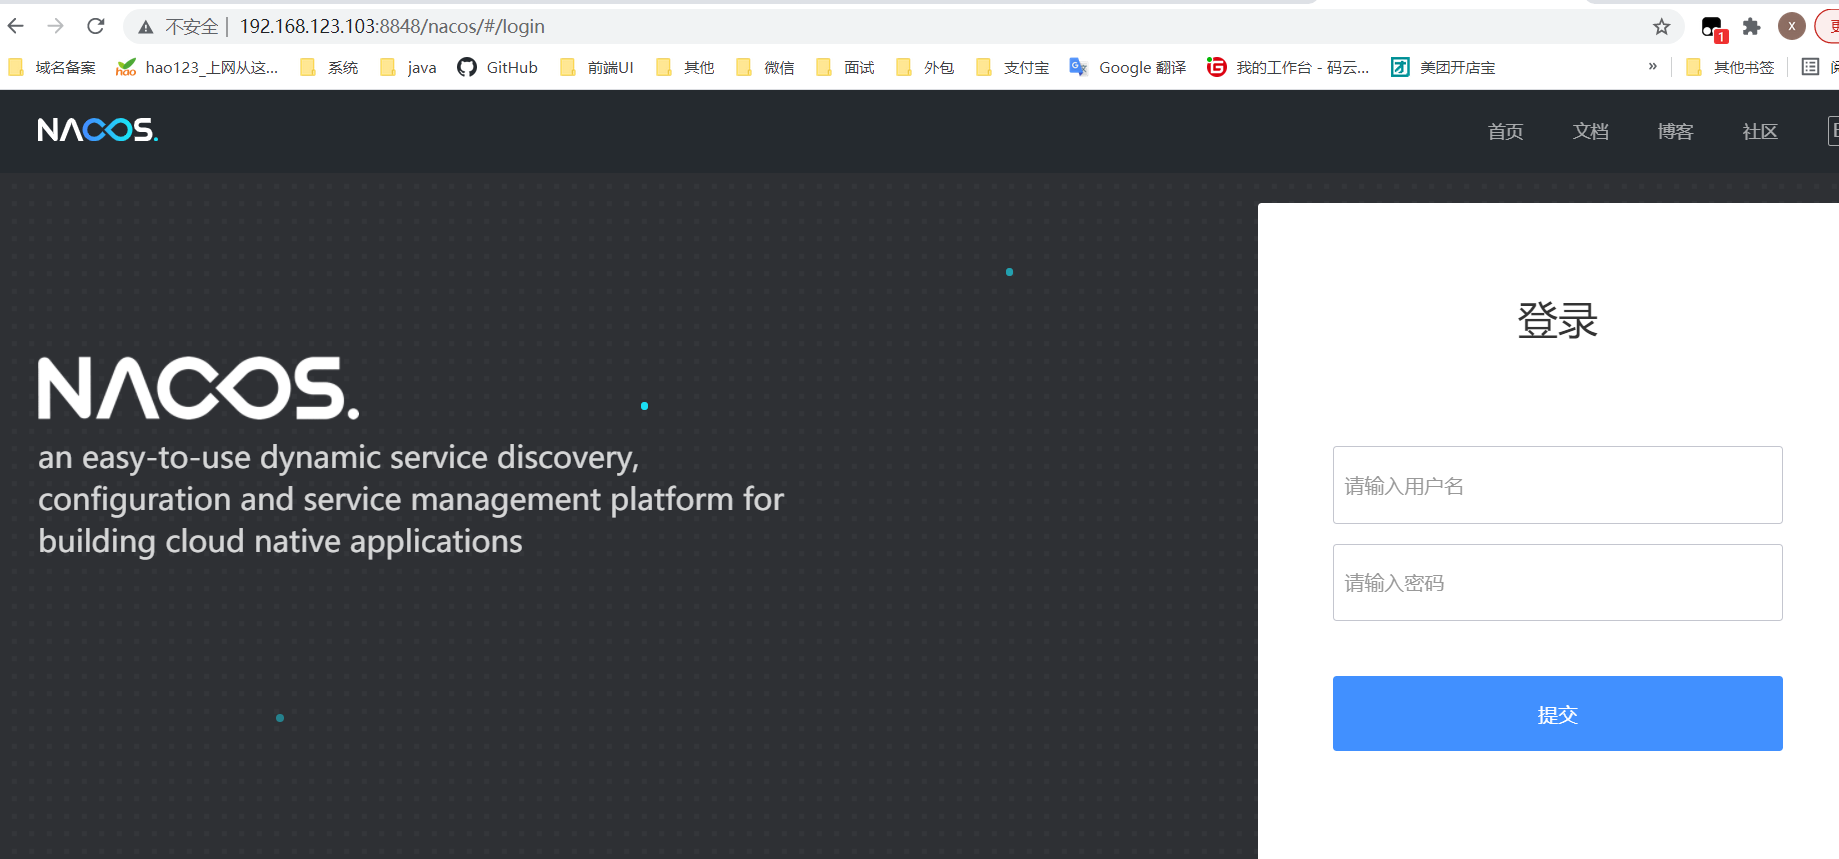Reload the page with refresh icon
Viewport: 1839px width, 859px height.
point(96,26)
